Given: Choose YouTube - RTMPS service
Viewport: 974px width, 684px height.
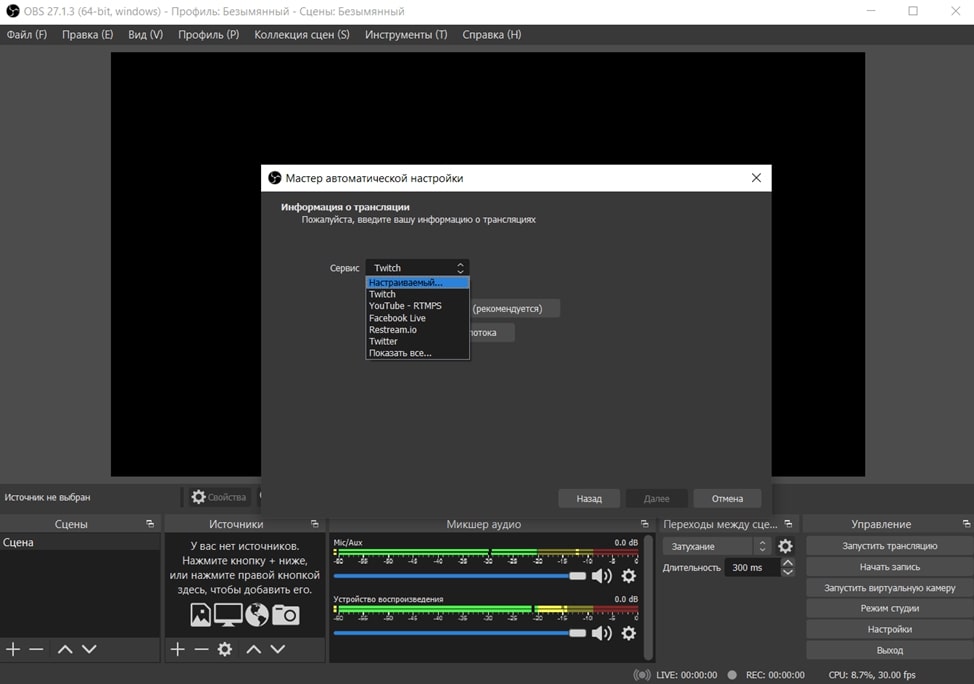Looking at the screenshot, I should tap(417, 306).
